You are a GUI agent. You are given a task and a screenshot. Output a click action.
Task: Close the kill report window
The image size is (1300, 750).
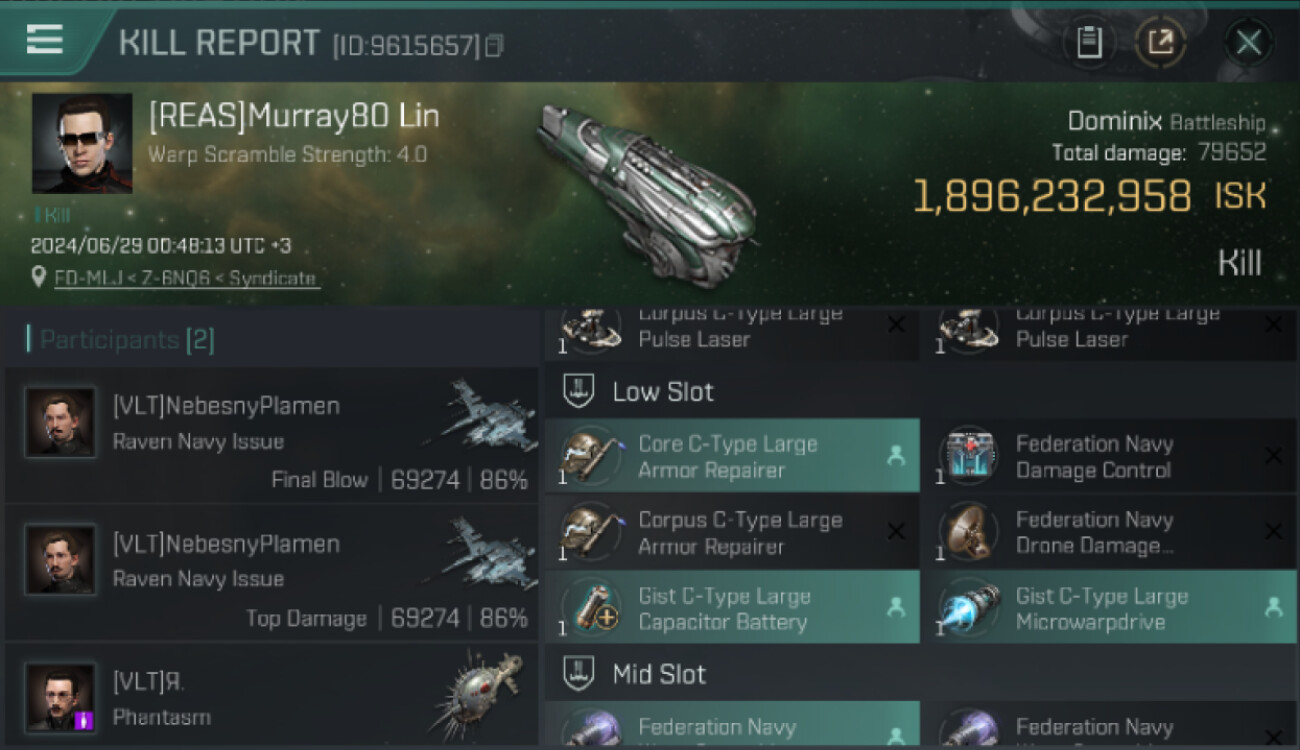coord(1249,43)
